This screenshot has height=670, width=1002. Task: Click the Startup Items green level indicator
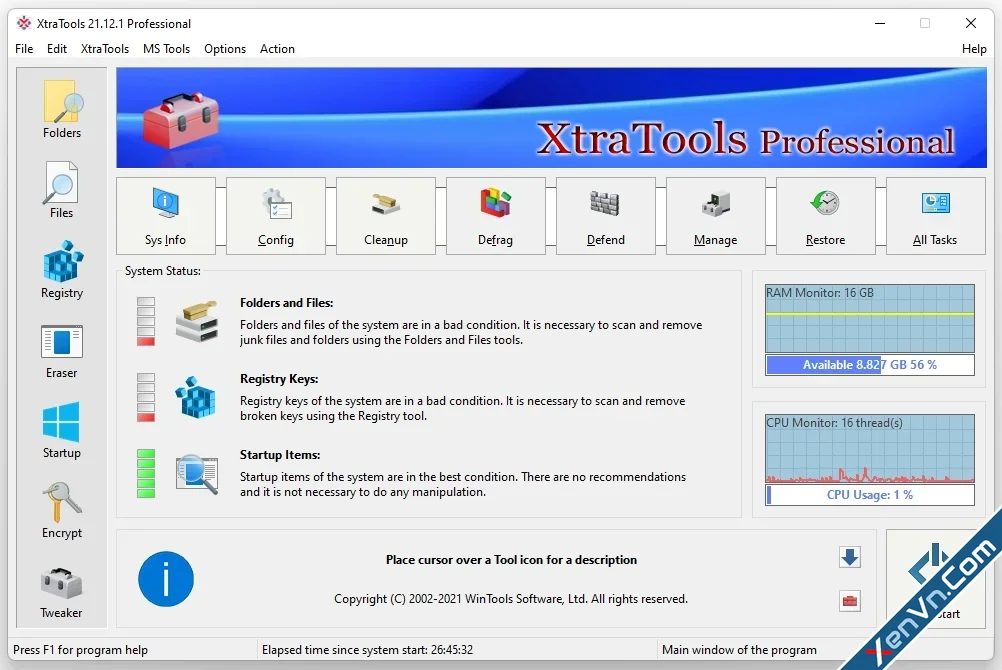(146, 474)
